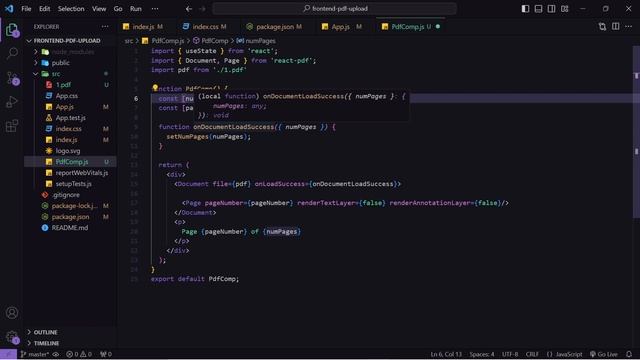Open the Edit menu
Screen dimensions: 640x360
click(44, 9)
